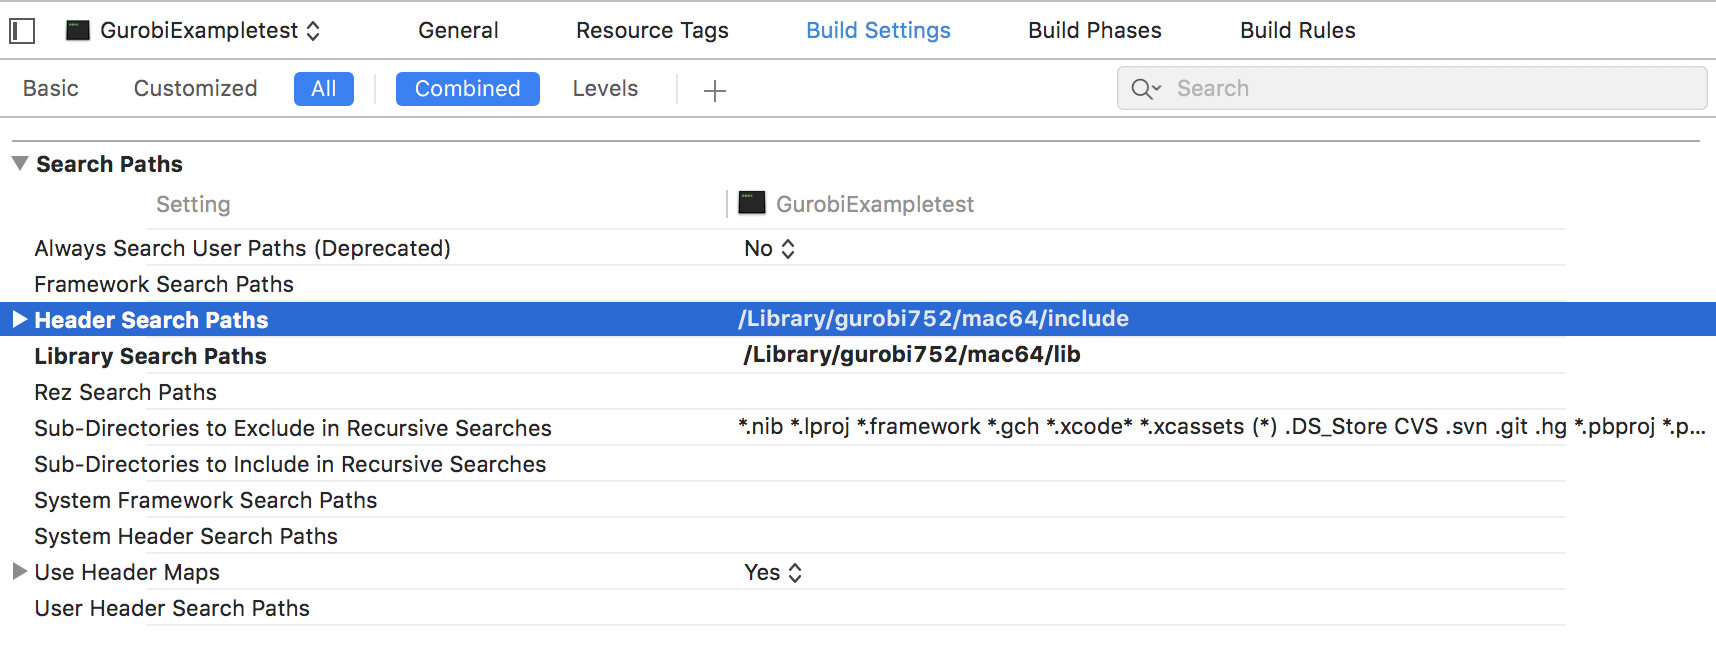1716x660 pixels.
Task: Select the User Header Search Paths setting
Action: click(172, 608)
